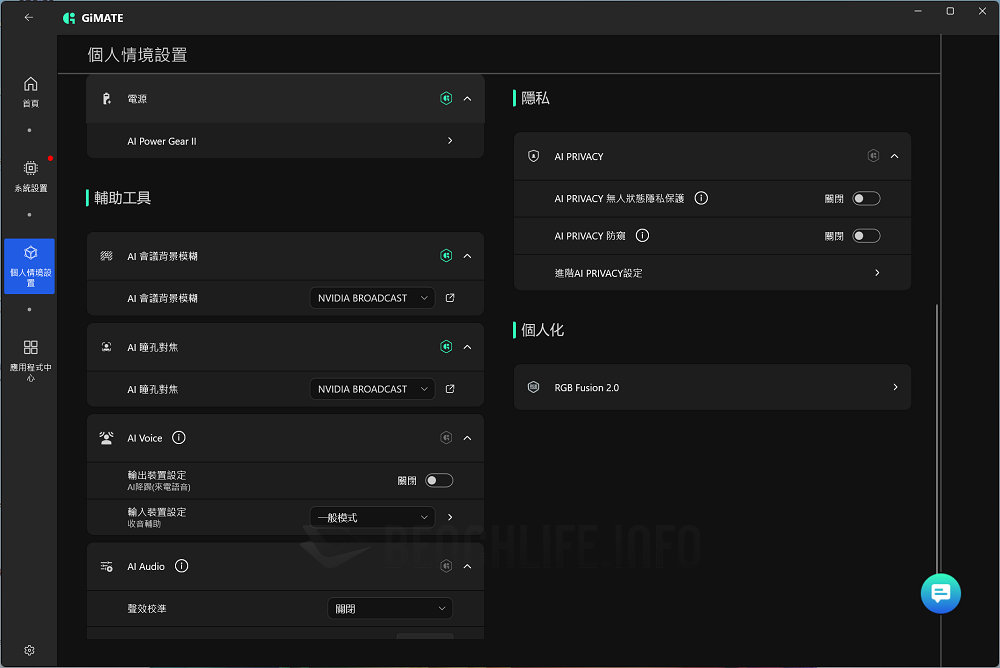The width and height of the screenshot is (1000, 668).
Task: Enable AI PRIVACY 無人狀態隱私保護 switch
Action: (x=866, y=199)
